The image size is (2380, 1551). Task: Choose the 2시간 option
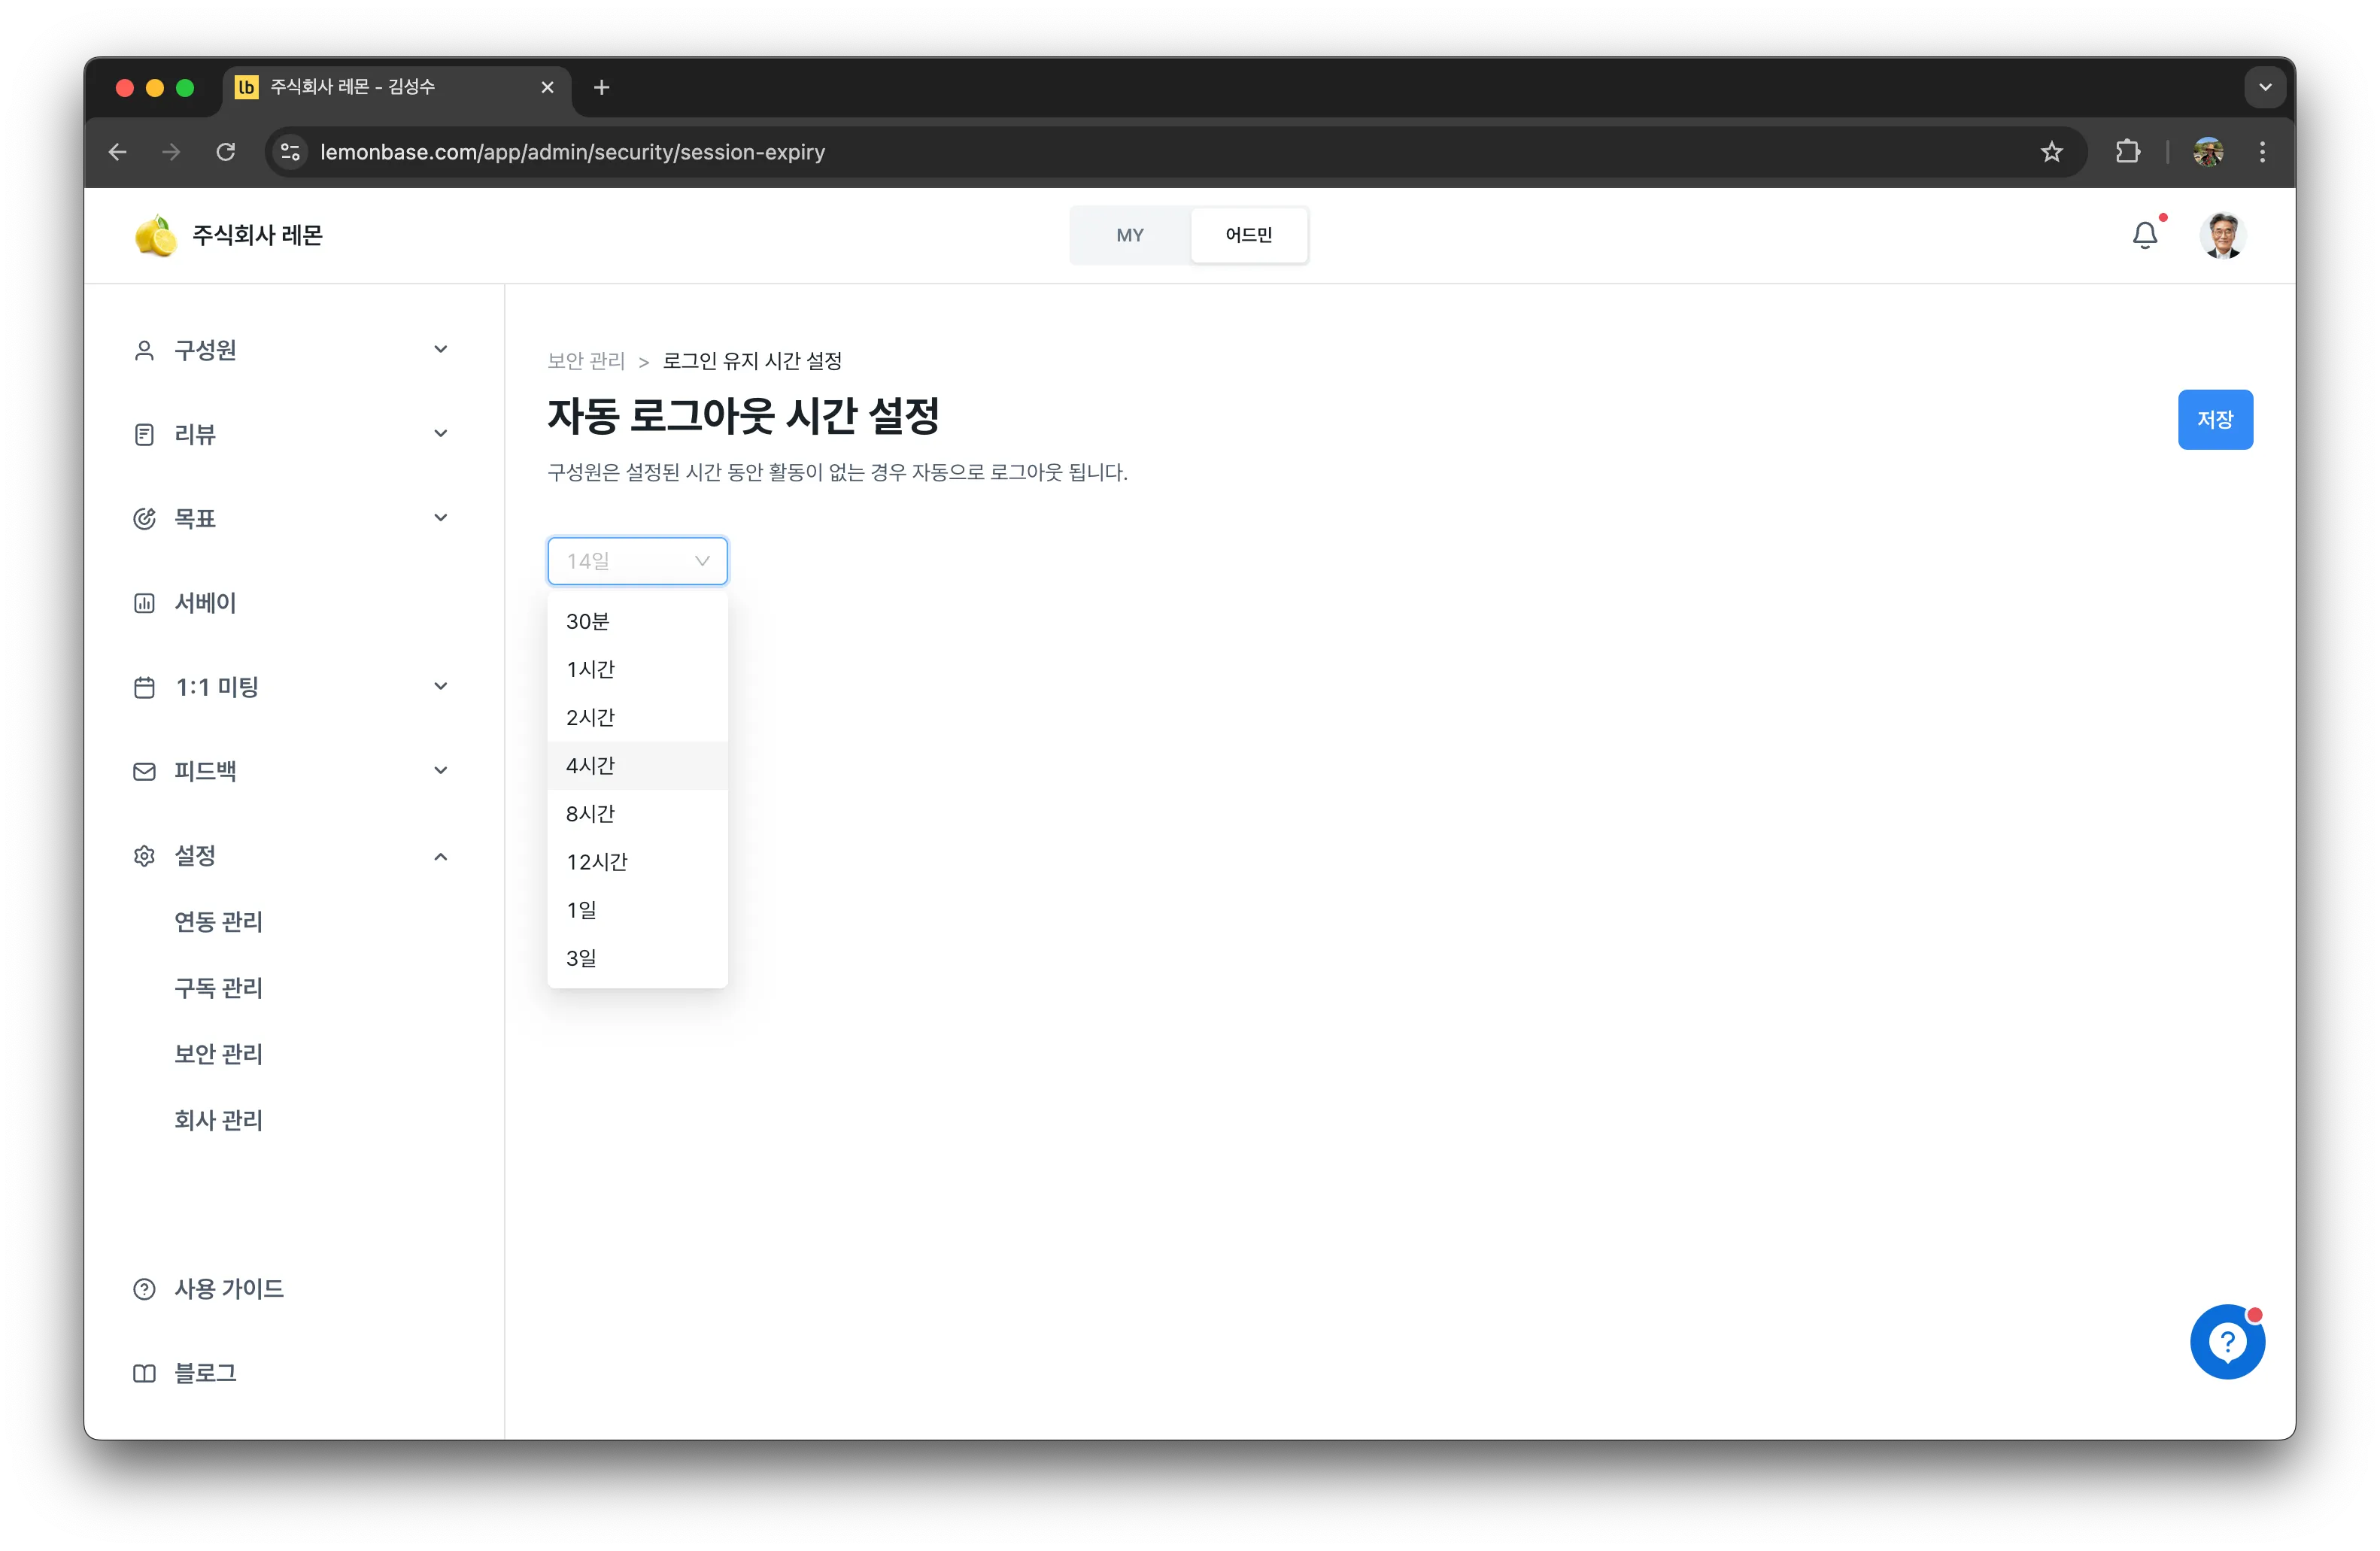(637, 718)
